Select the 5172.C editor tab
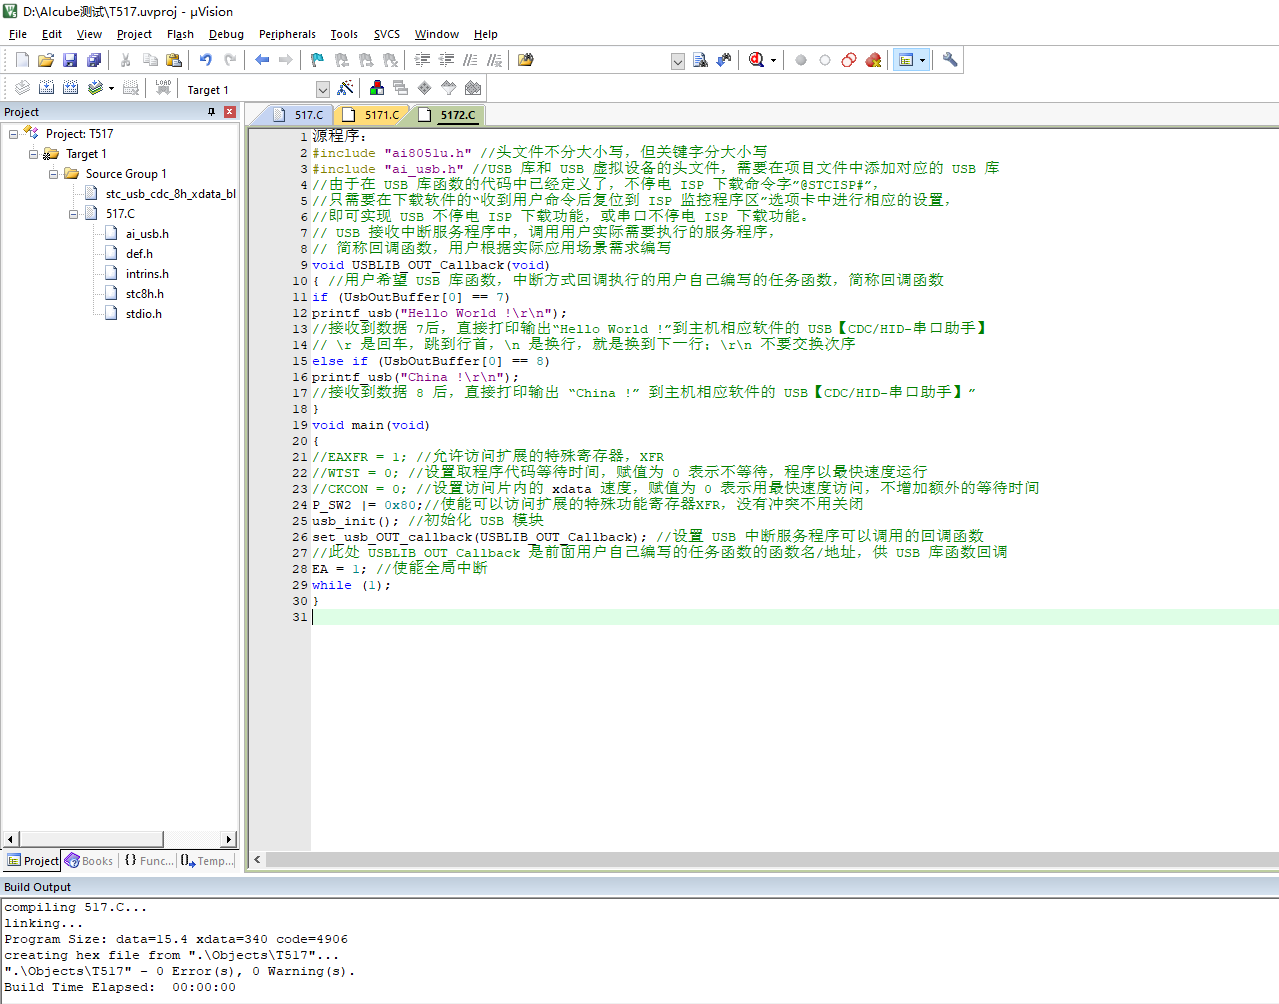This screenshot has width=1279, height=1004. pyautogui.click(x=448, y=115)
